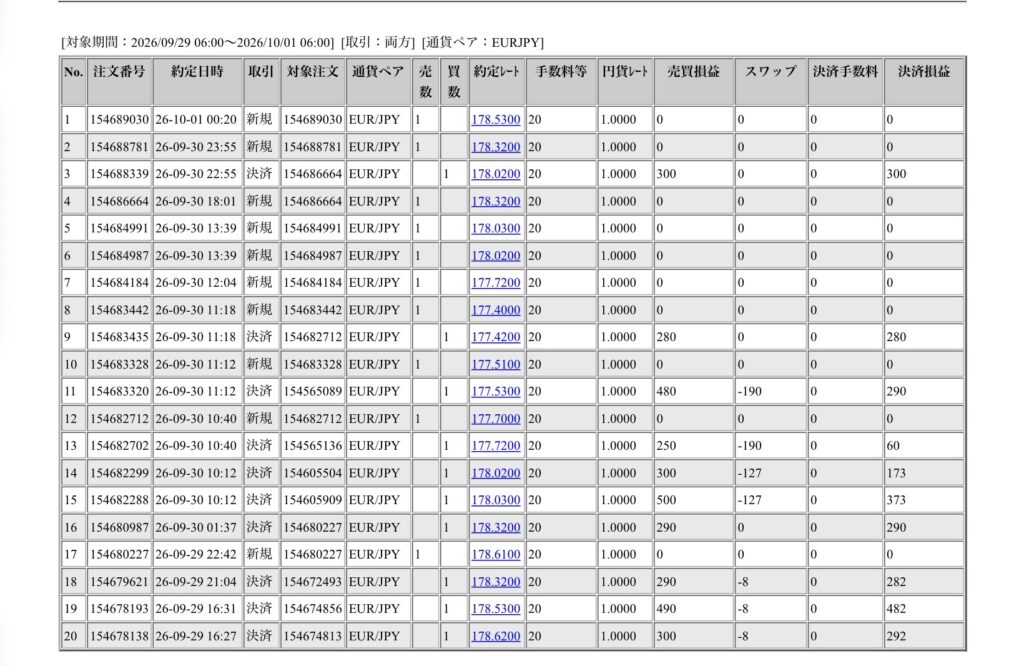Image resolution: width=1024 pixels, height=666 pixels.
Task: Select date cell 26-09-29 22:42
Action: tap(196, 554)
